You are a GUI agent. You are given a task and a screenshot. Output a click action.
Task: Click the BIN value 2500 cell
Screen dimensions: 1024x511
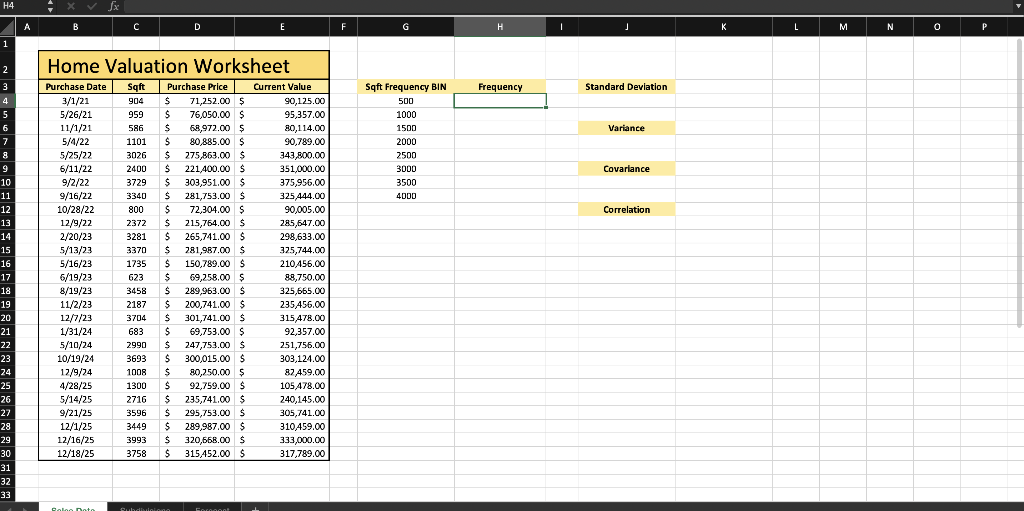tap(406, 156)
